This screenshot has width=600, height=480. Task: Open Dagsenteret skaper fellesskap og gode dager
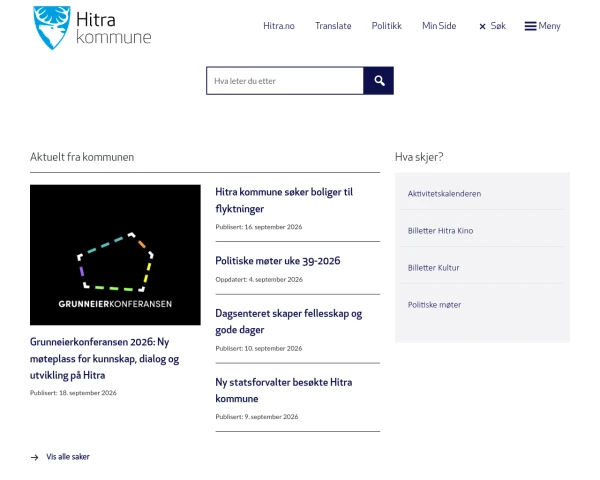(x=289, y=322)
